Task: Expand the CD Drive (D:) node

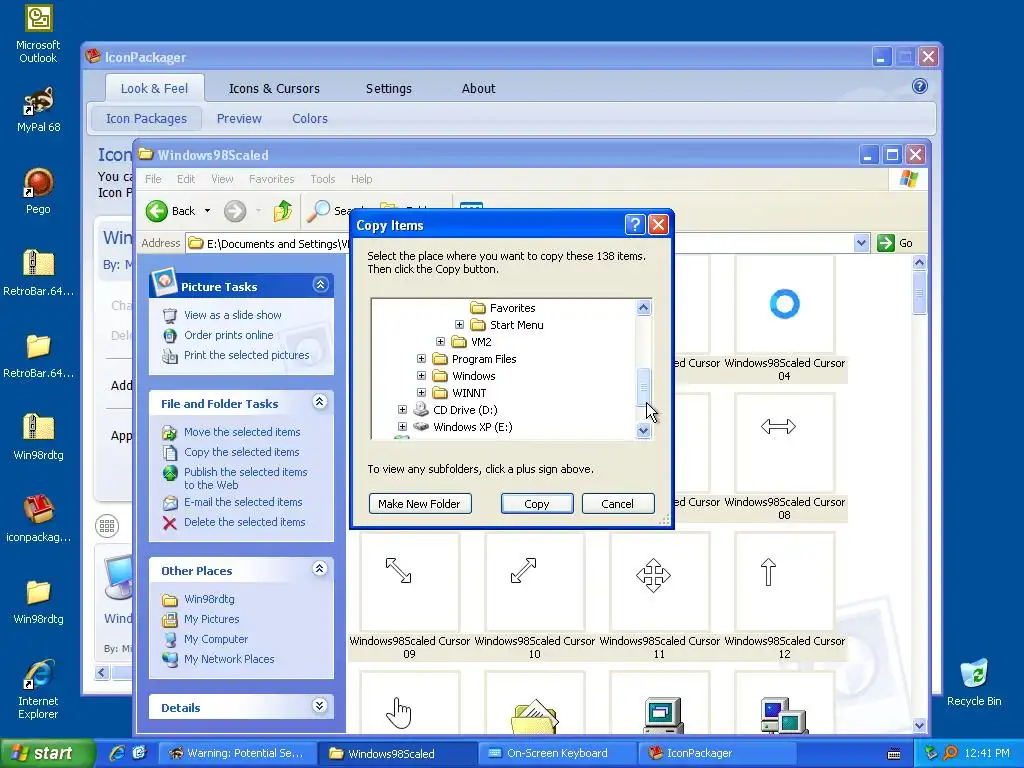Action: point(402,409)
